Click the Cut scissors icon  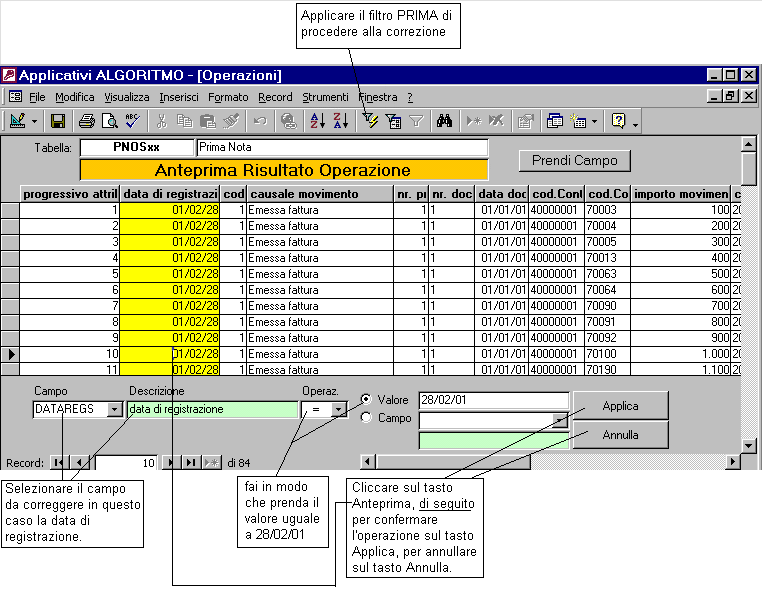[161, 121]
